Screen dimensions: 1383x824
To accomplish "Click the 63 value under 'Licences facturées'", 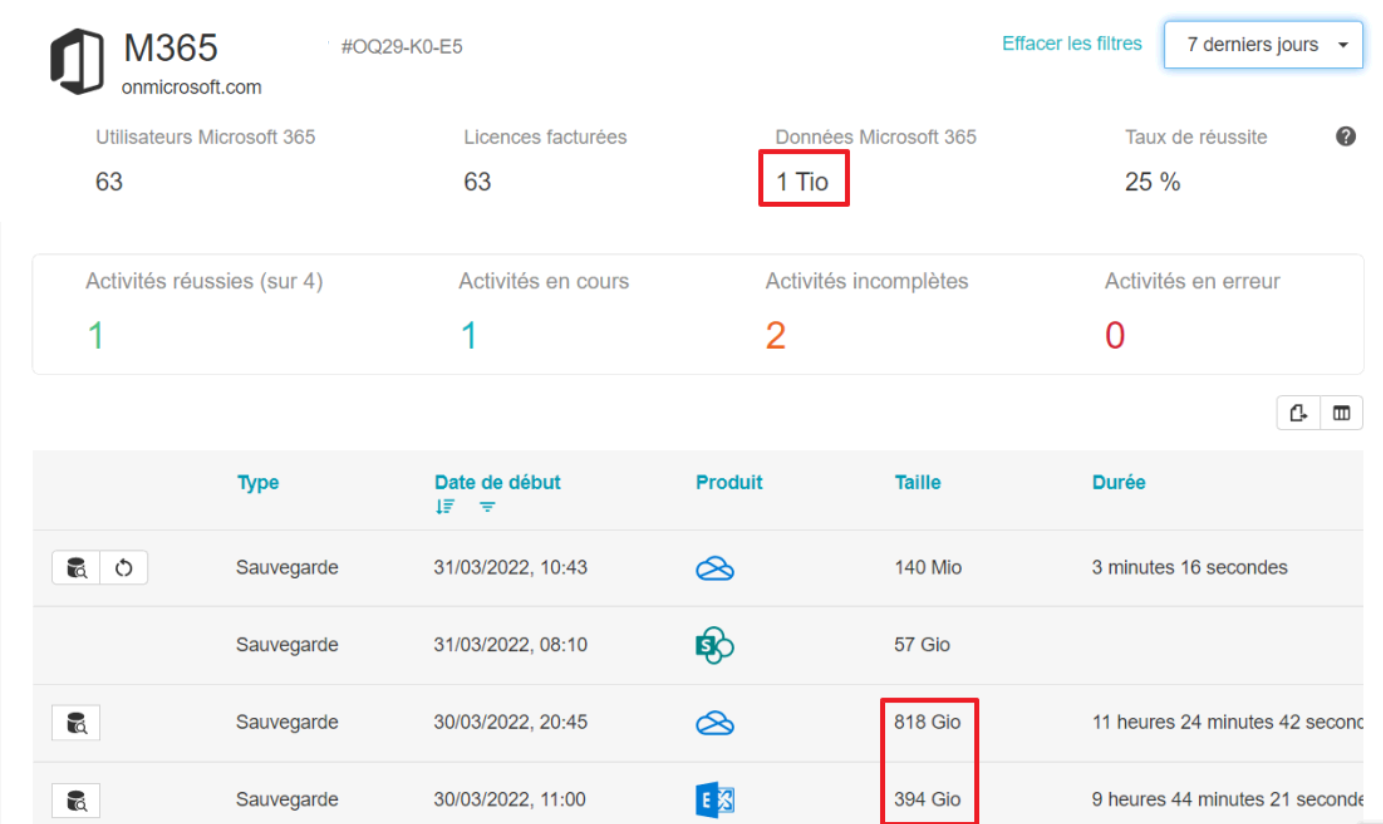I will 478,182.
